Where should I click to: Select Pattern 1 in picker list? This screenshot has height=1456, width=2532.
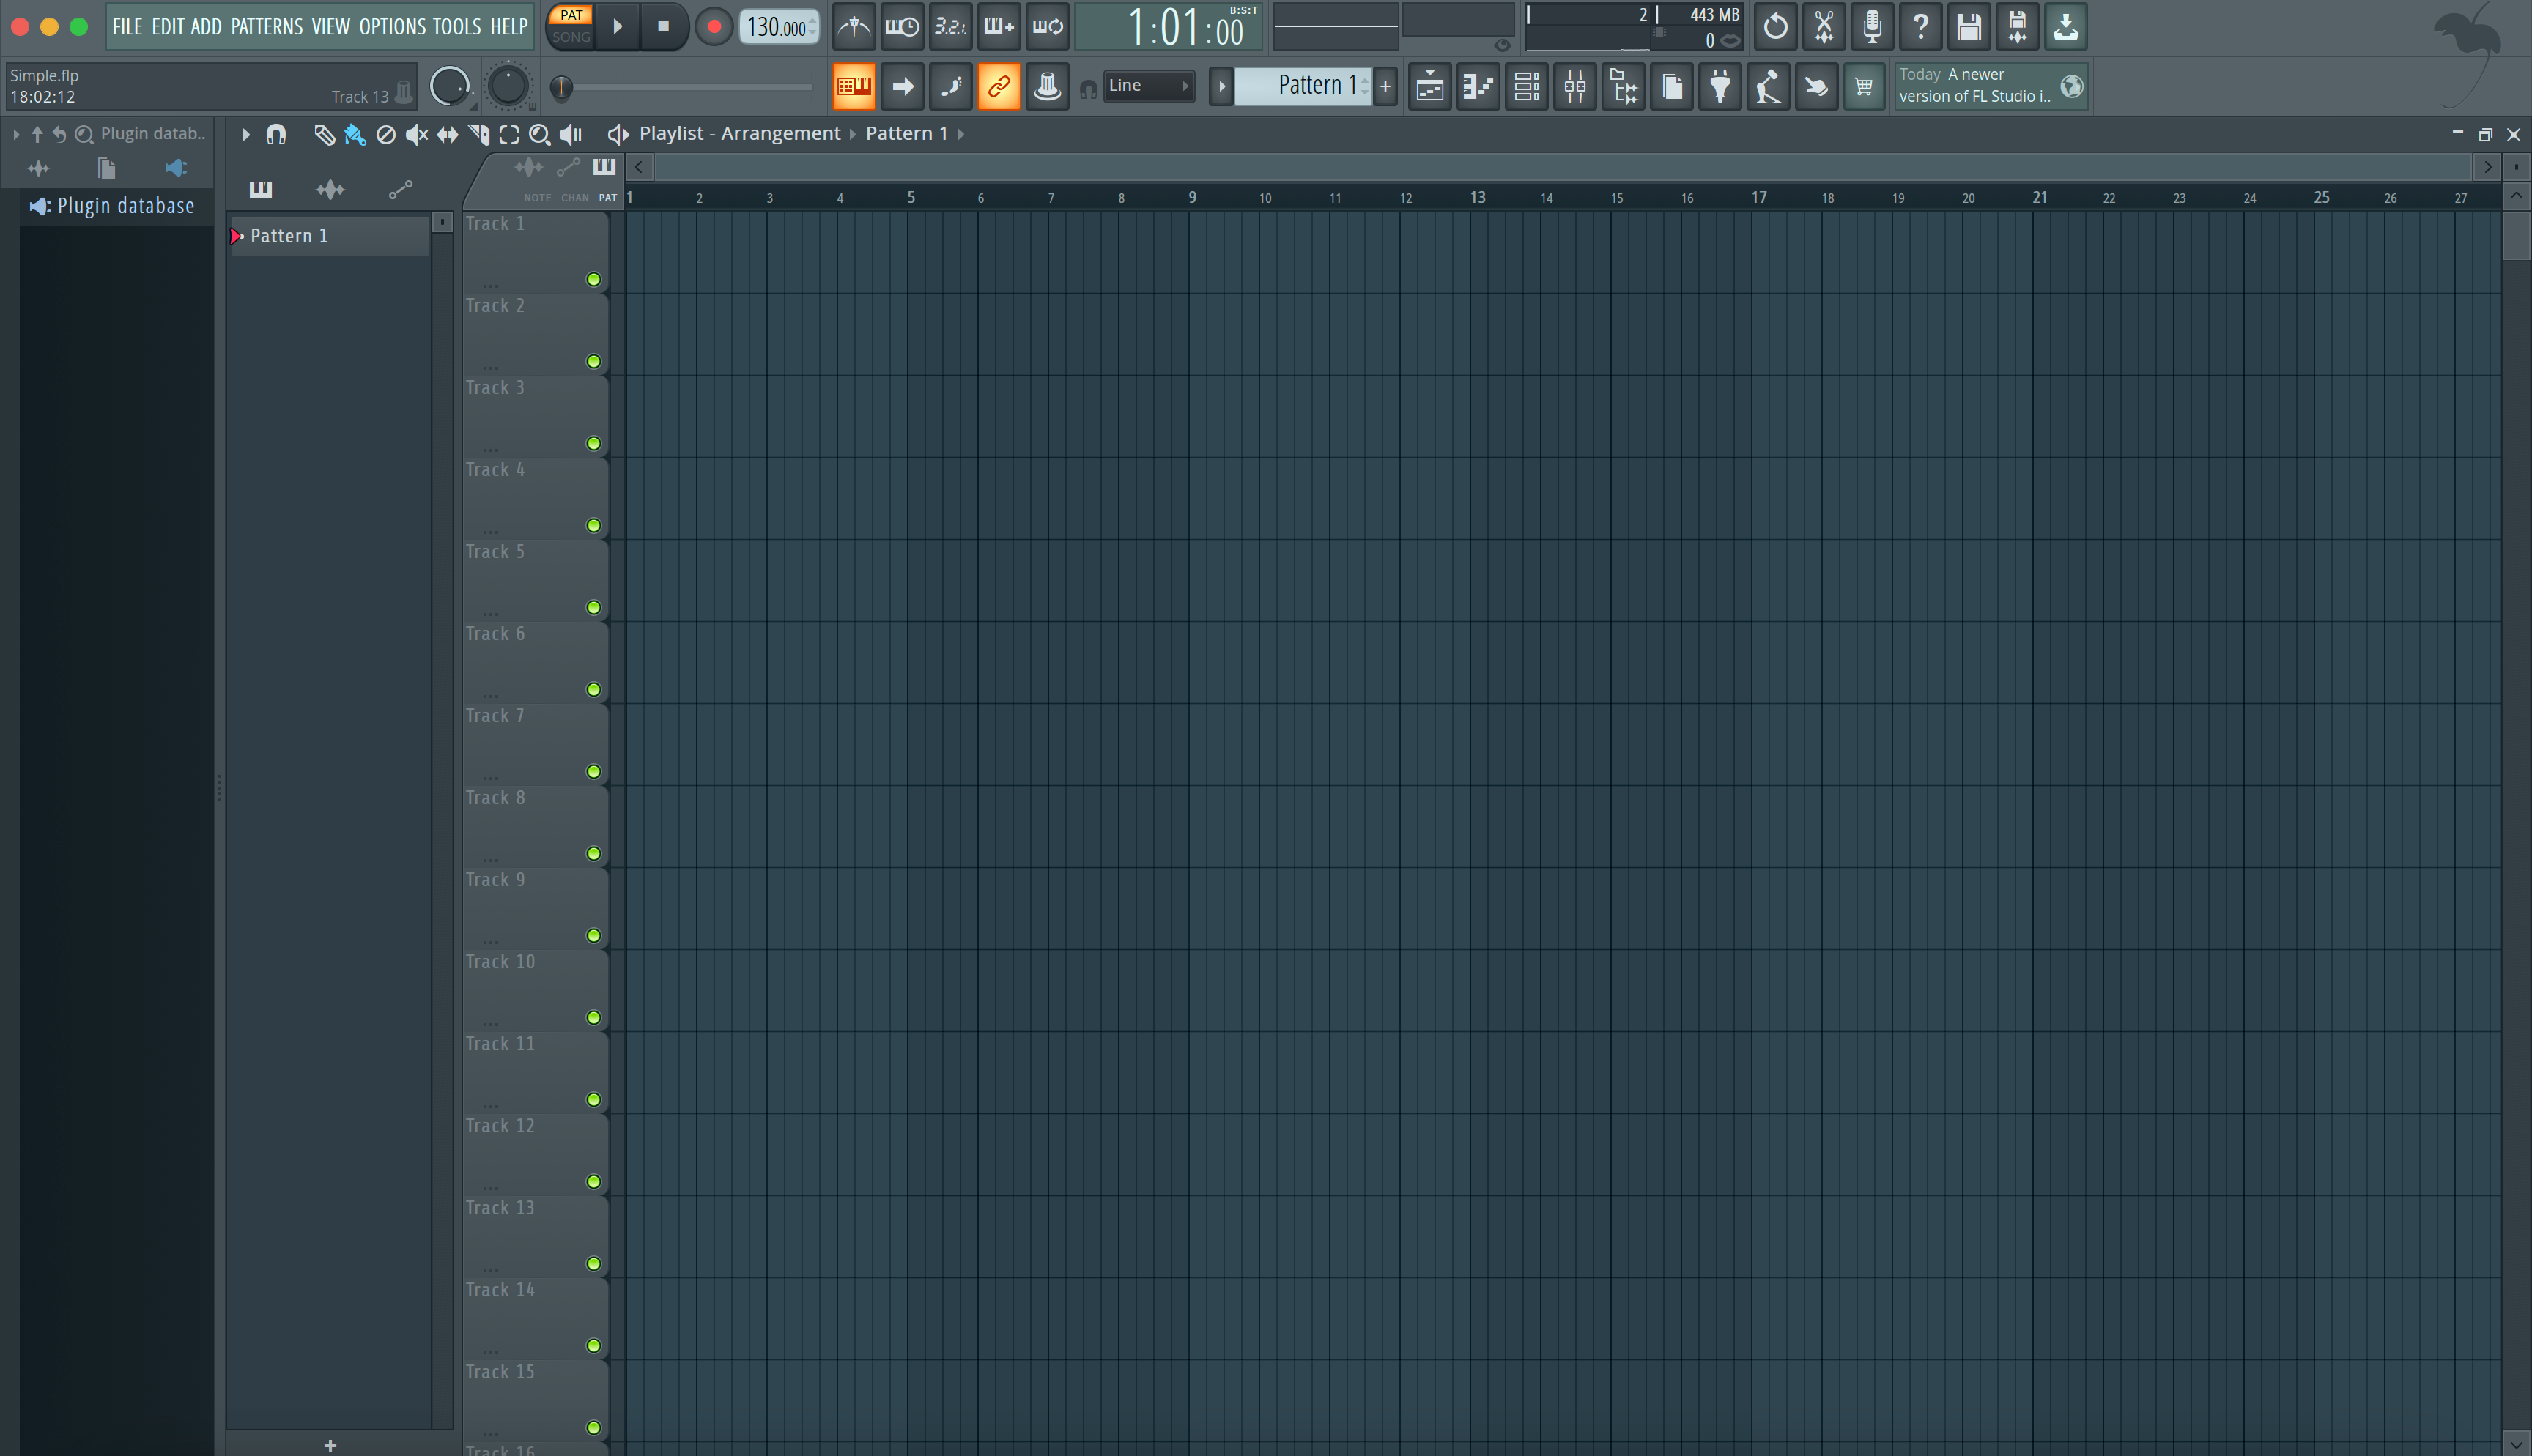click(x=330, y=236)
